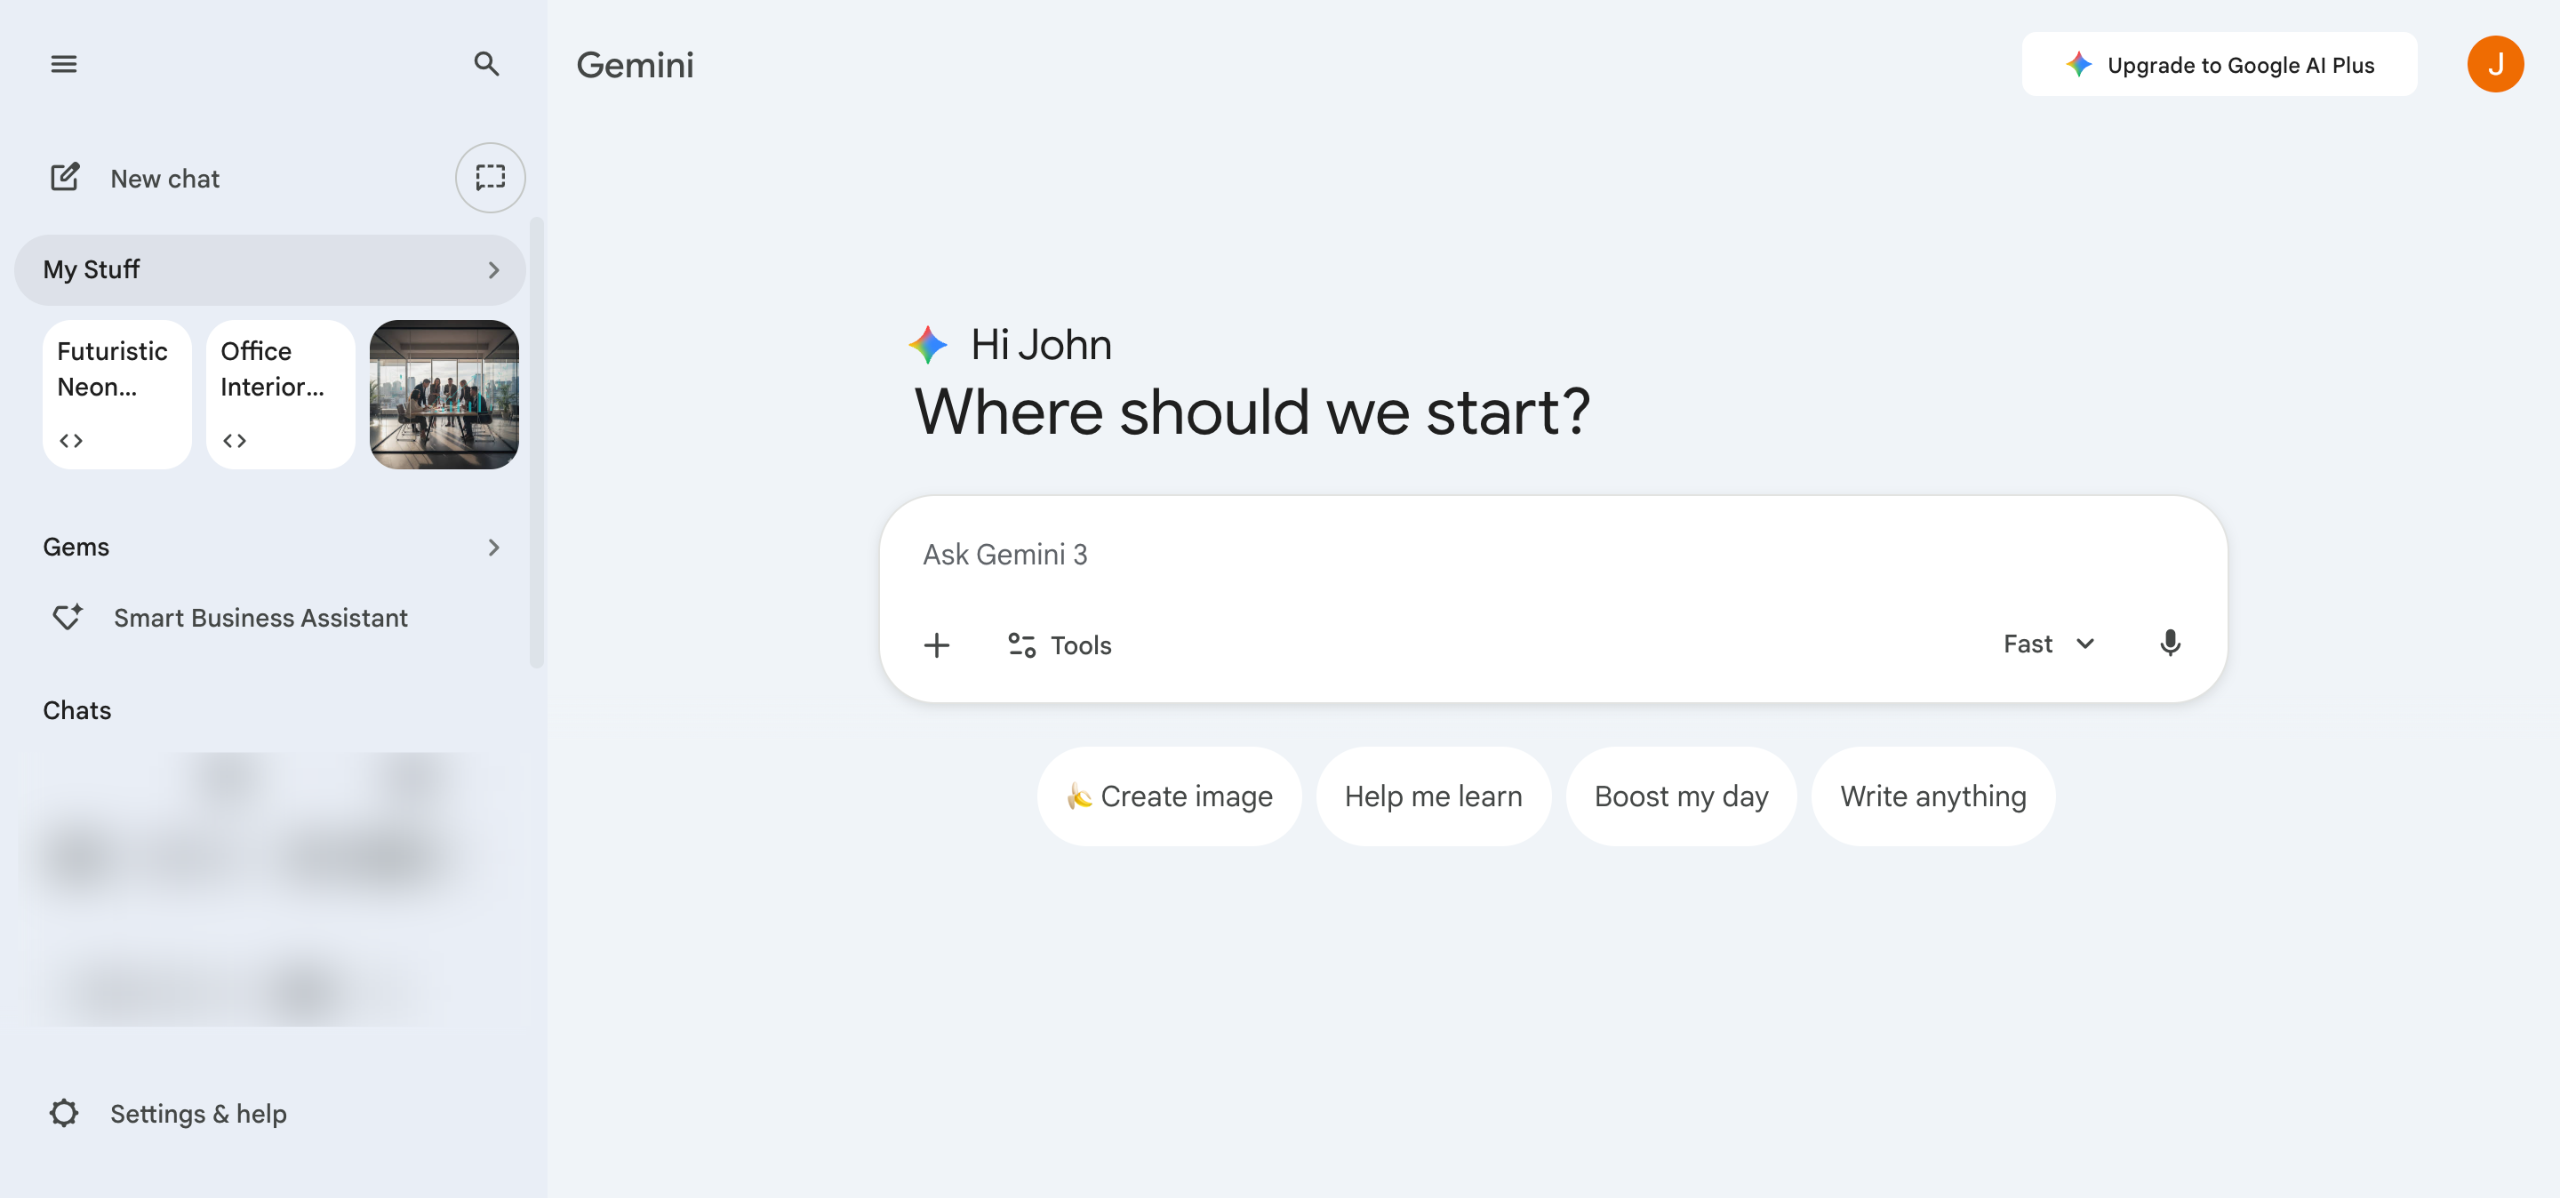Activate the microphone for voice input

pyautogui.click(x=2170, y=643)
